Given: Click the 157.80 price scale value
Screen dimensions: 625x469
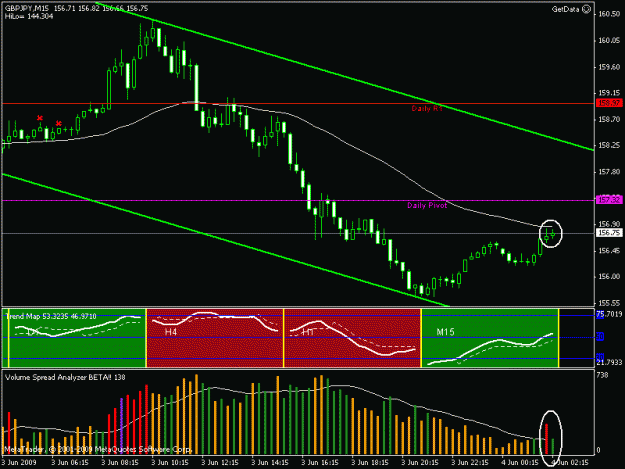Looking at the screenshot, I should point(609,172).
